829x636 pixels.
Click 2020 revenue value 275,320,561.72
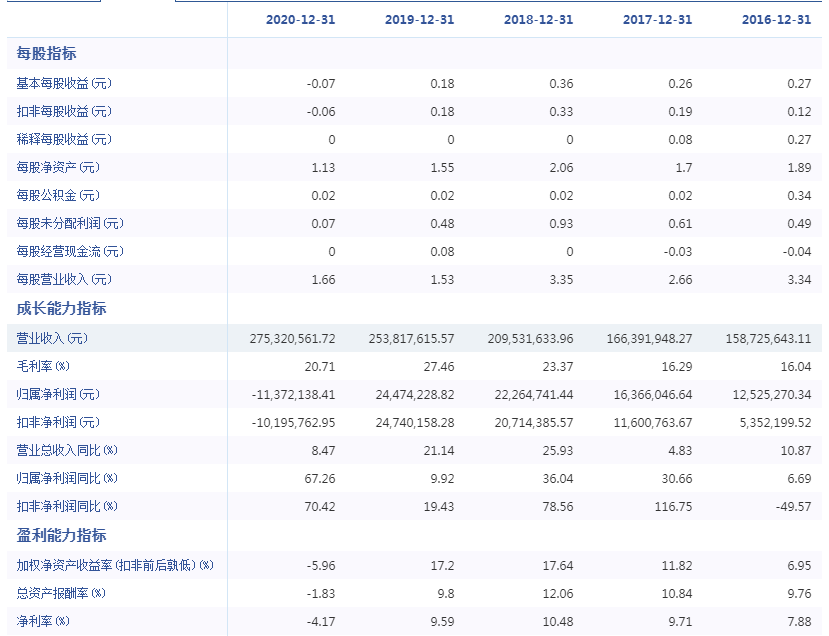coord(292,339)
